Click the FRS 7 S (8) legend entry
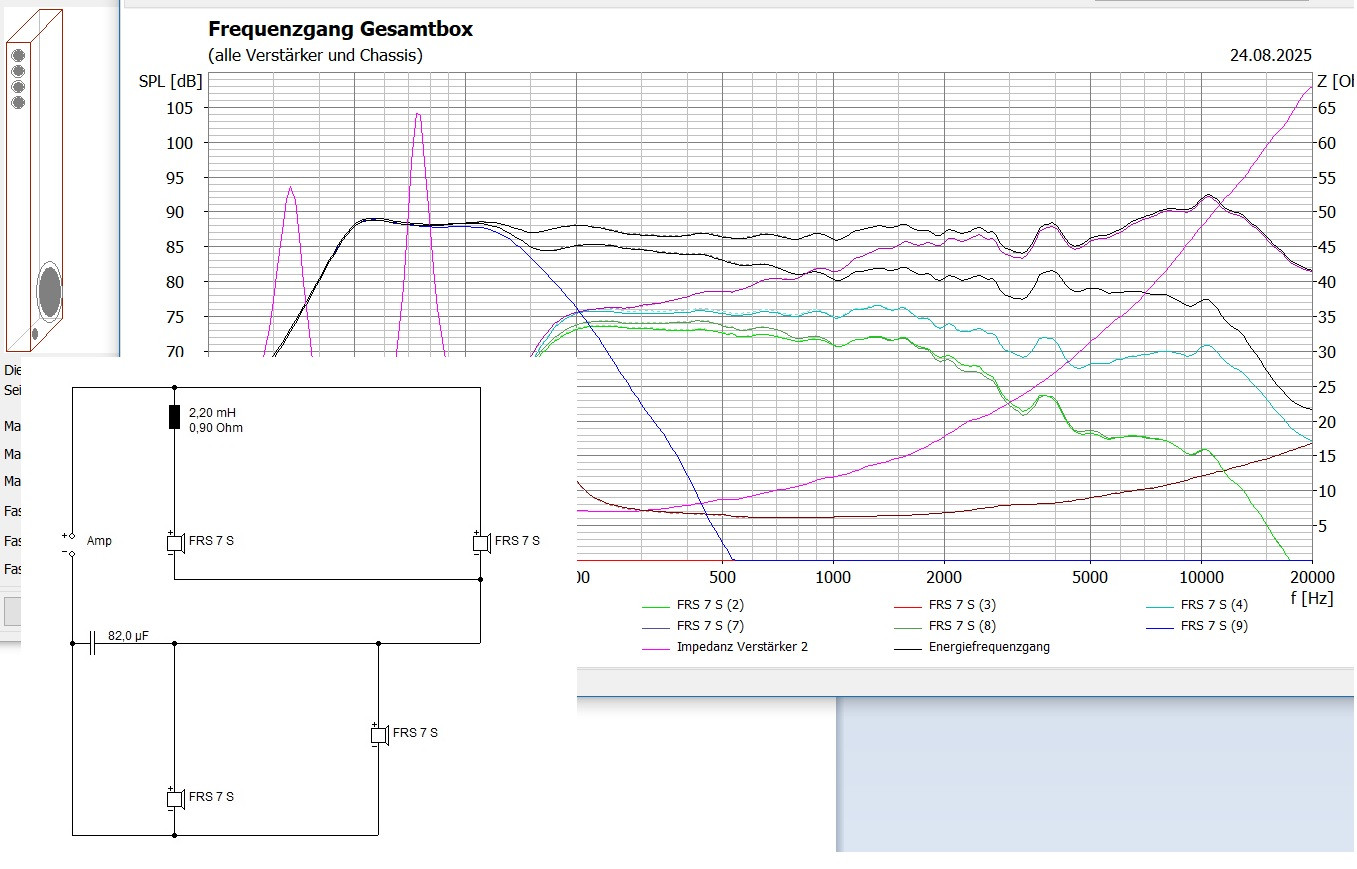This screenshot has width=1357, height=869. coord(961,626)
